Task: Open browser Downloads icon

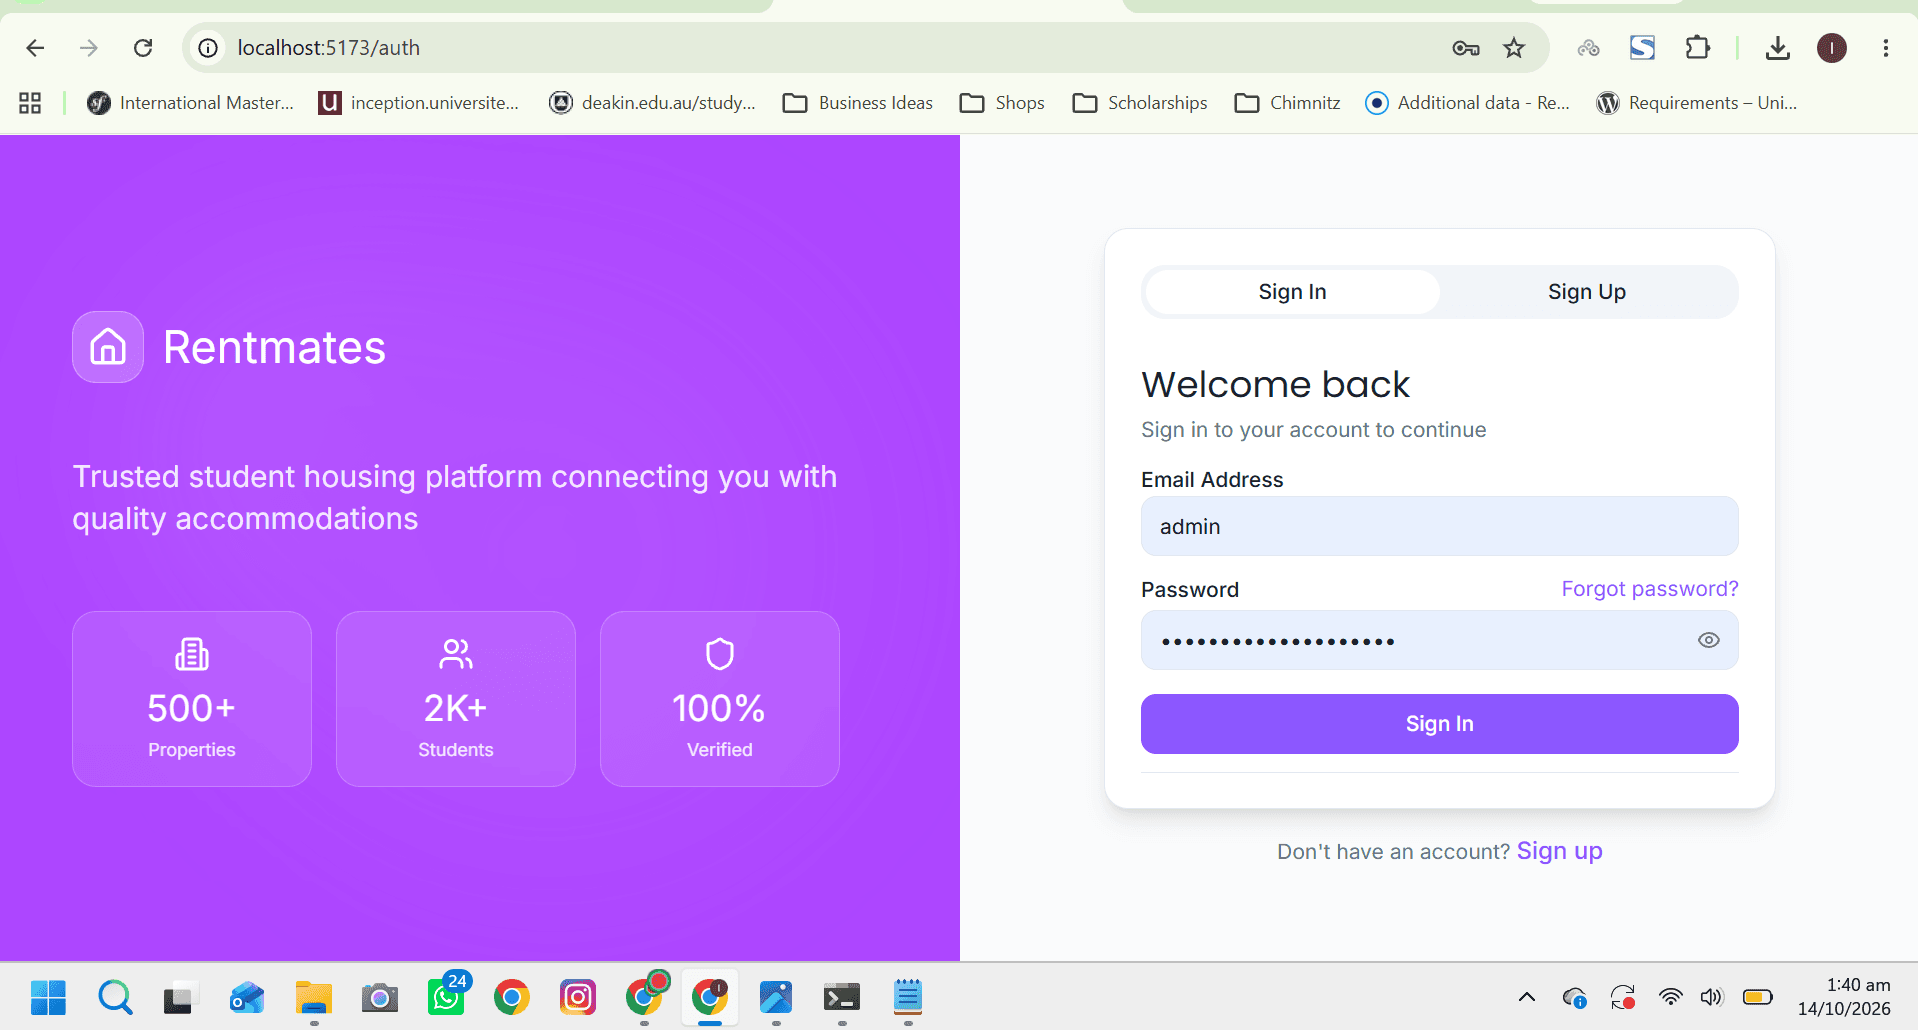Action: point(1777,48)
